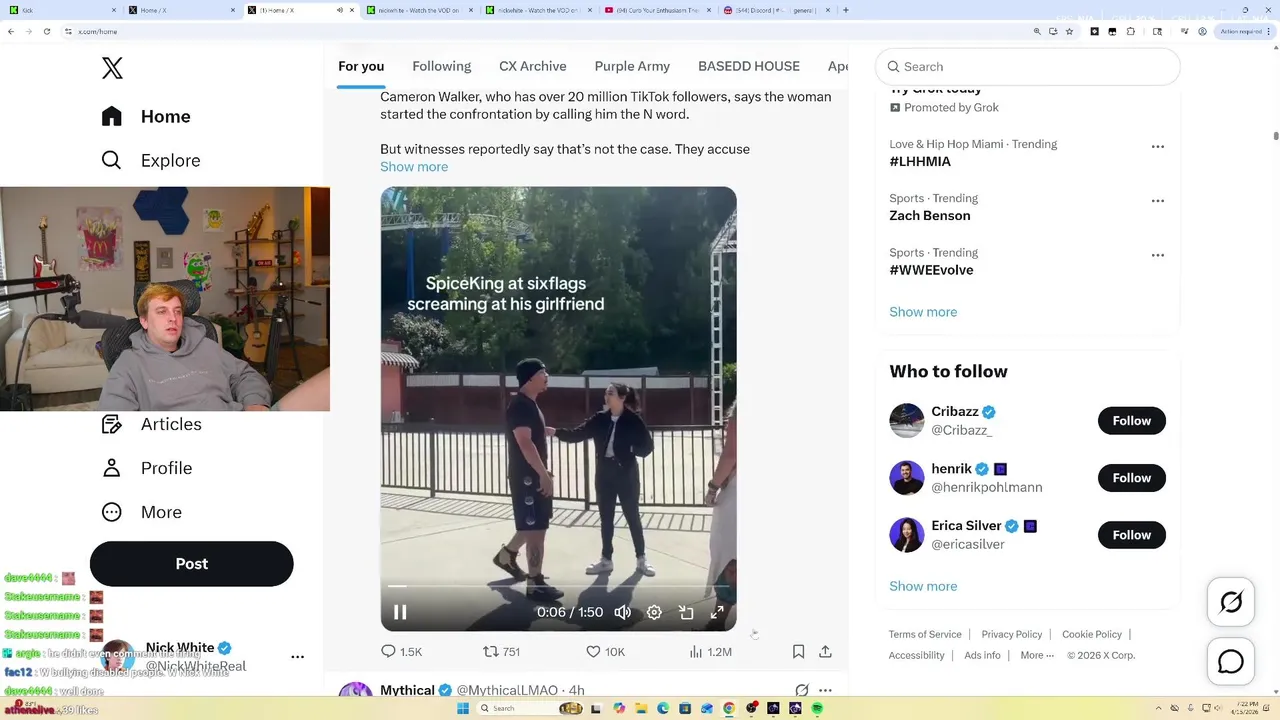
Task: Bookmark this page with star icon
Action: [x=1070, y=31]
